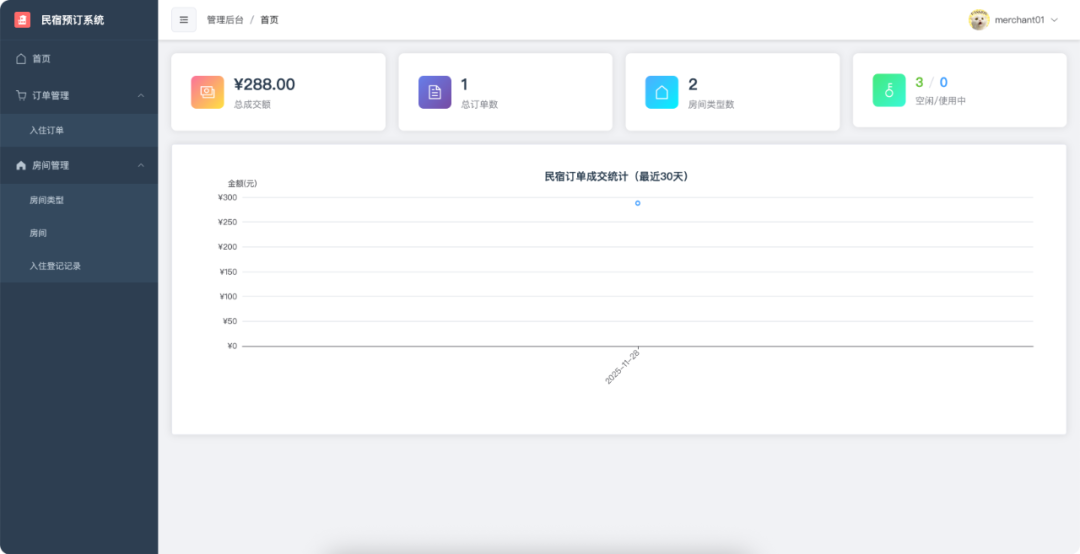This screenshot has width=1080, height=554.
Task: Click the merchant01 avatar image
Action: (x=979, y=20)
